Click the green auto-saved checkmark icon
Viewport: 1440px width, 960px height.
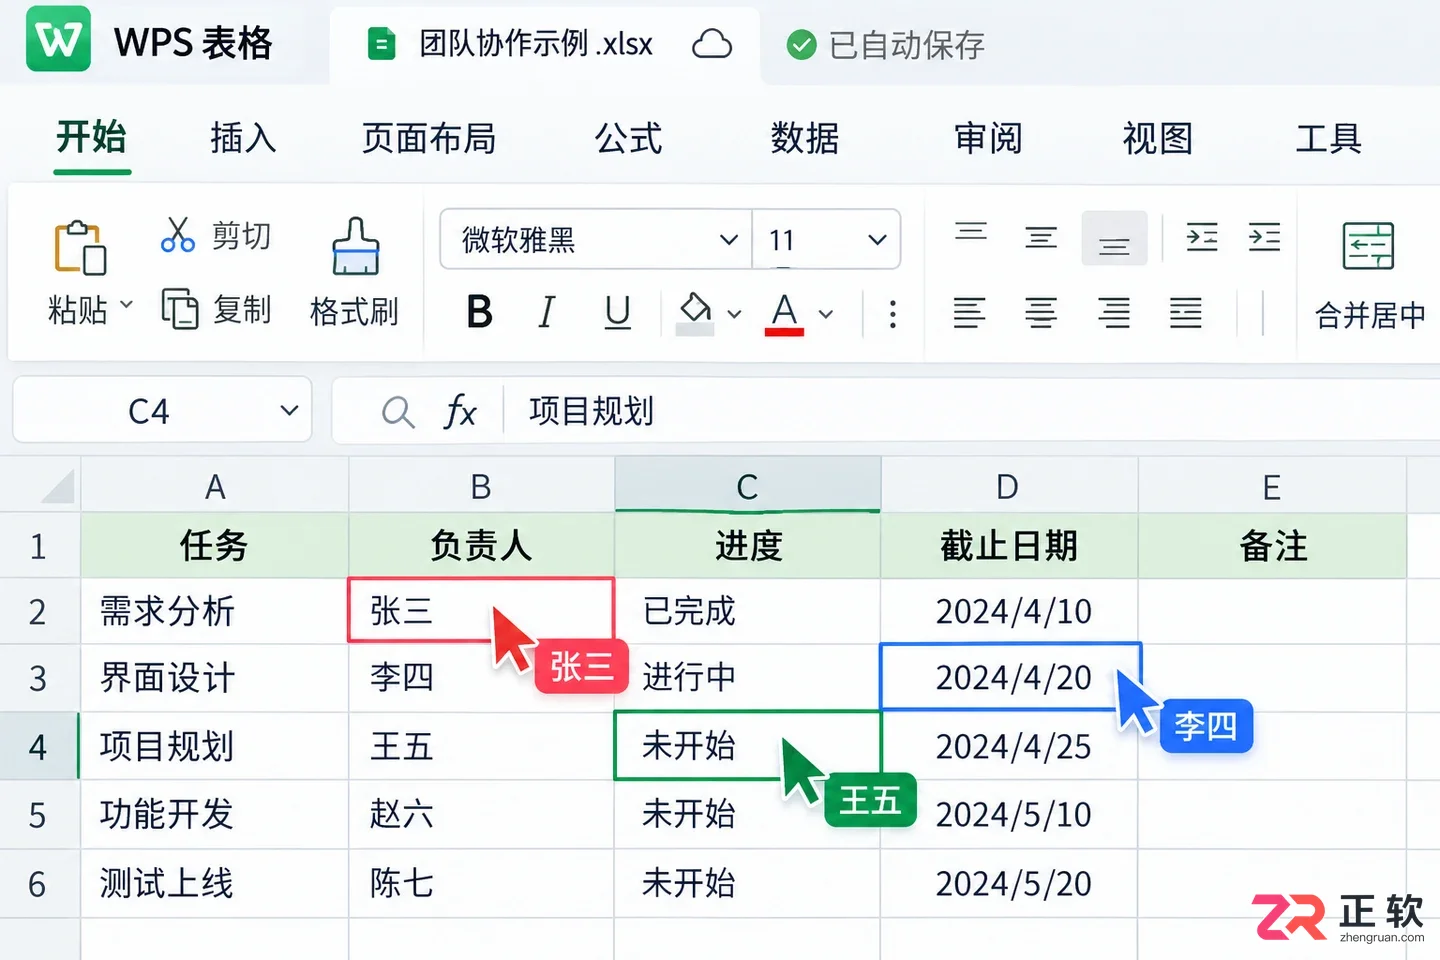801,45
